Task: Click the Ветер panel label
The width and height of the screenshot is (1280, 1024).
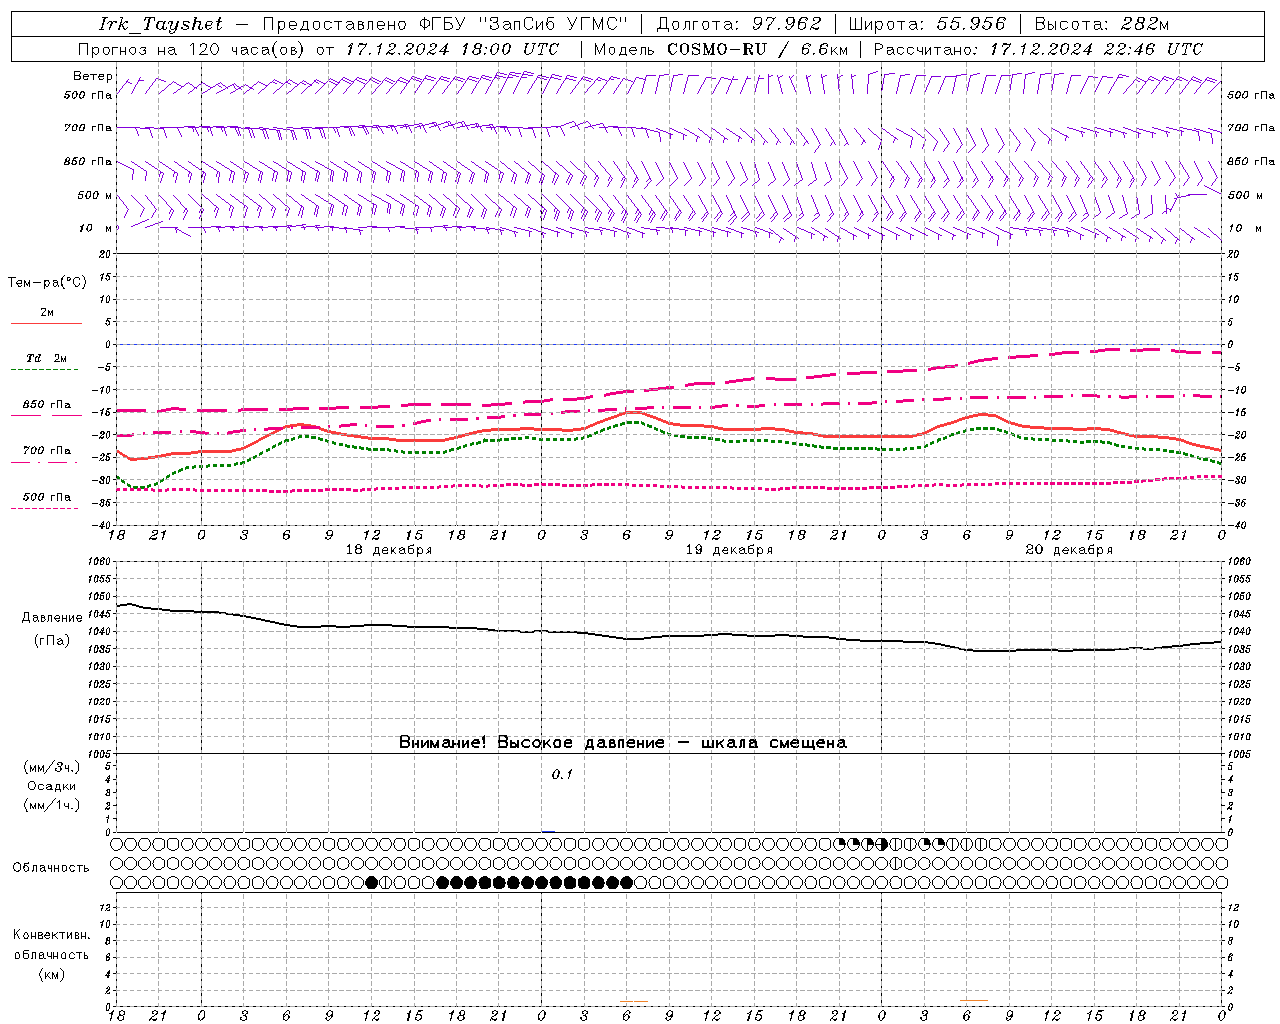Action: point(93,76)
